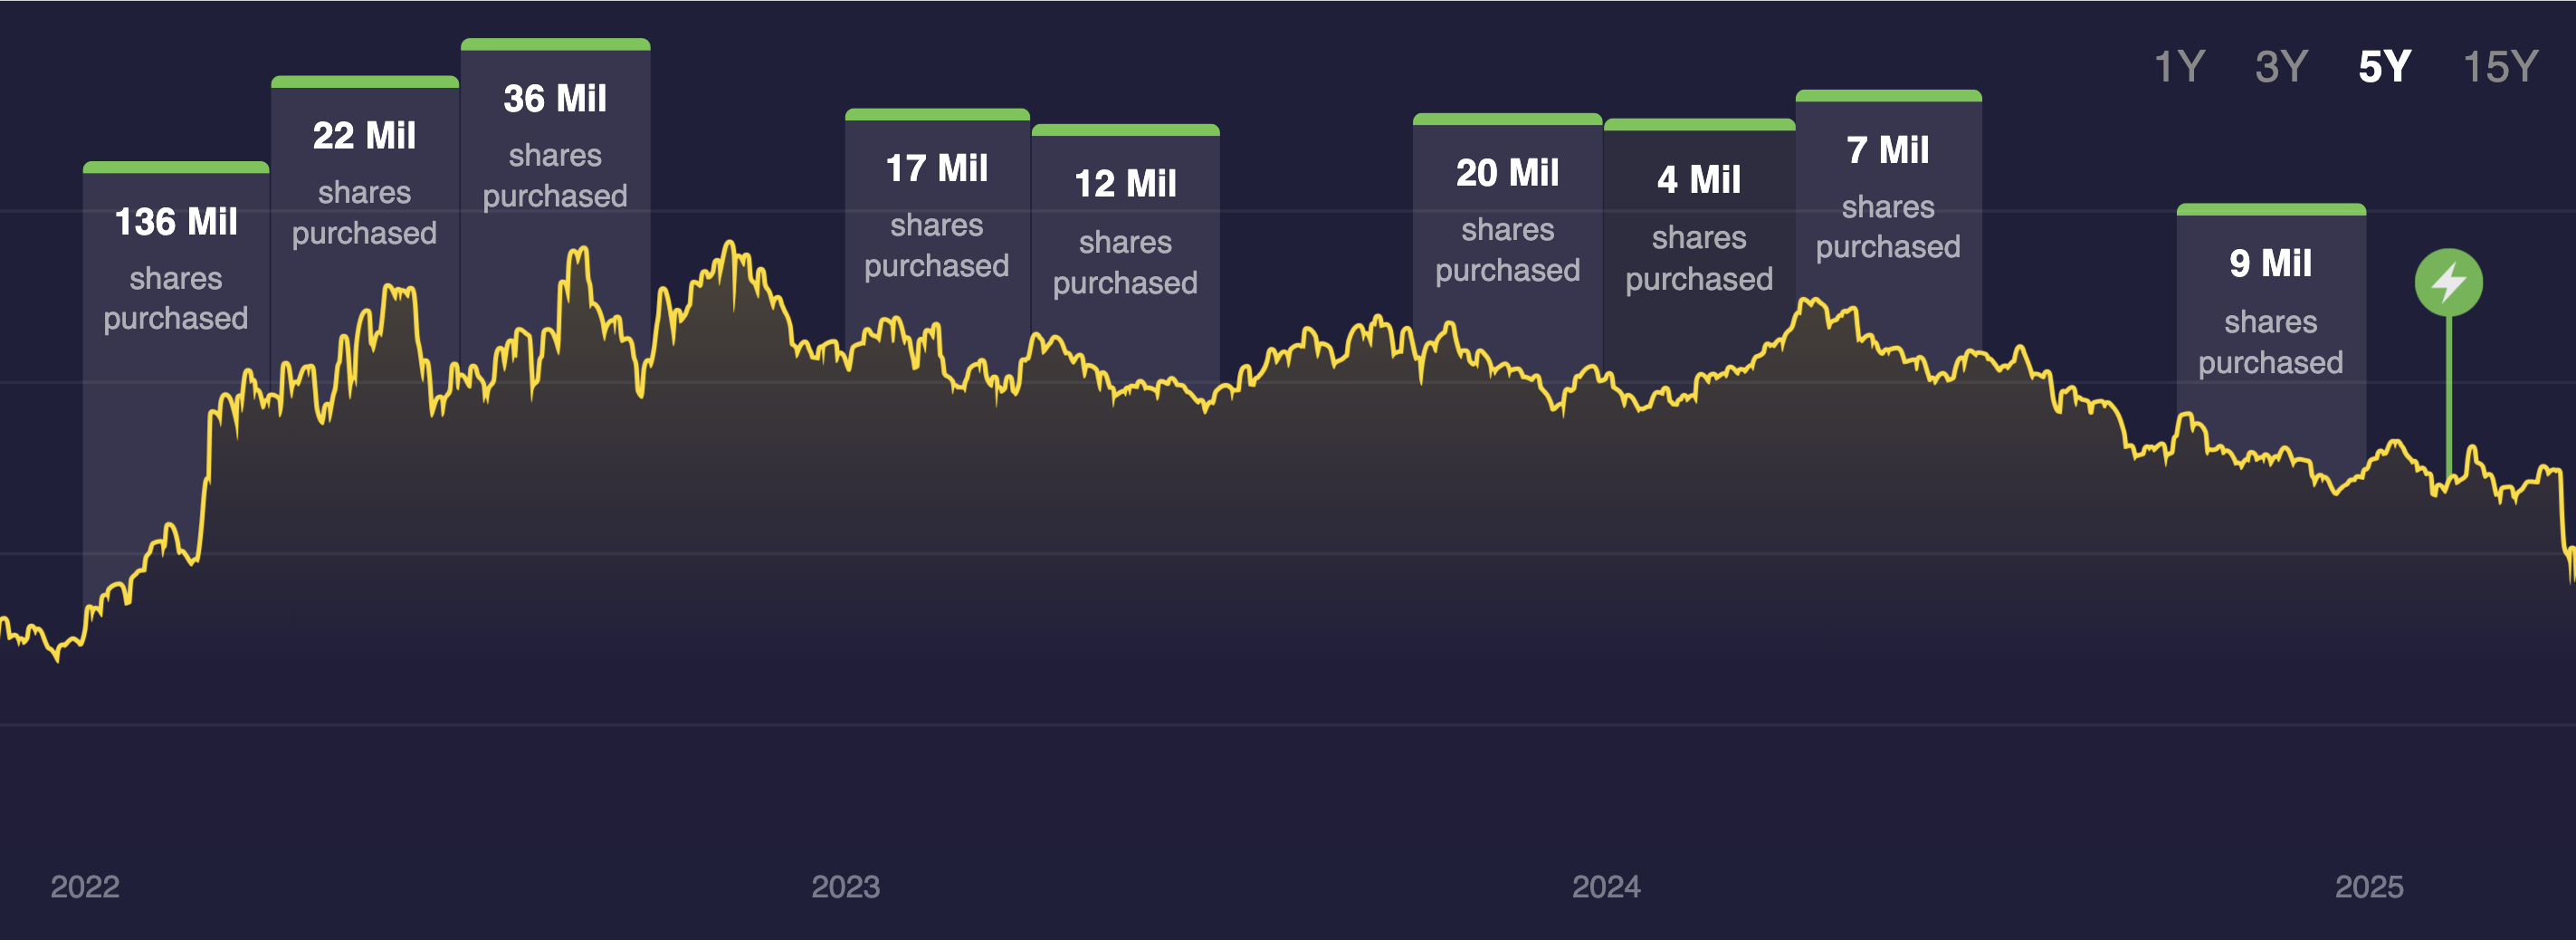
Task: Switch chart to 3Y range
Action: pyautogui.click(x=2281, y=67)
